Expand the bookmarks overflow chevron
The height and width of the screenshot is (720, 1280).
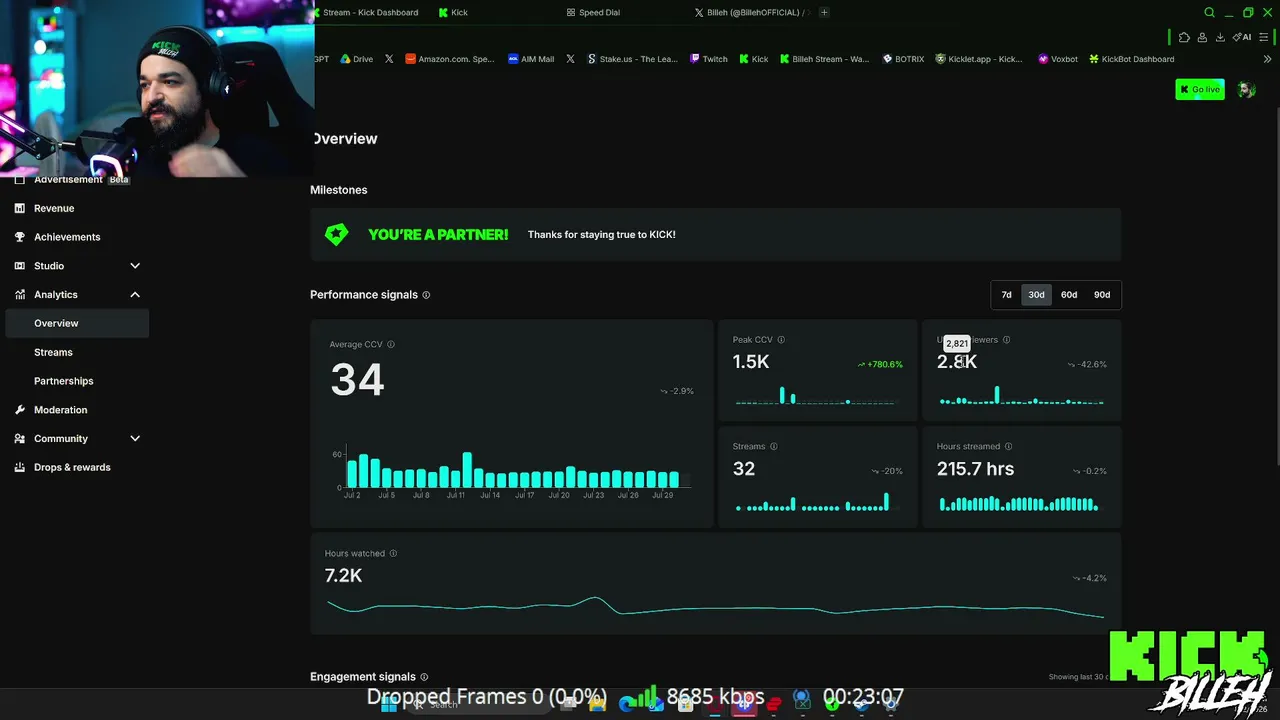click(1267, 59)
